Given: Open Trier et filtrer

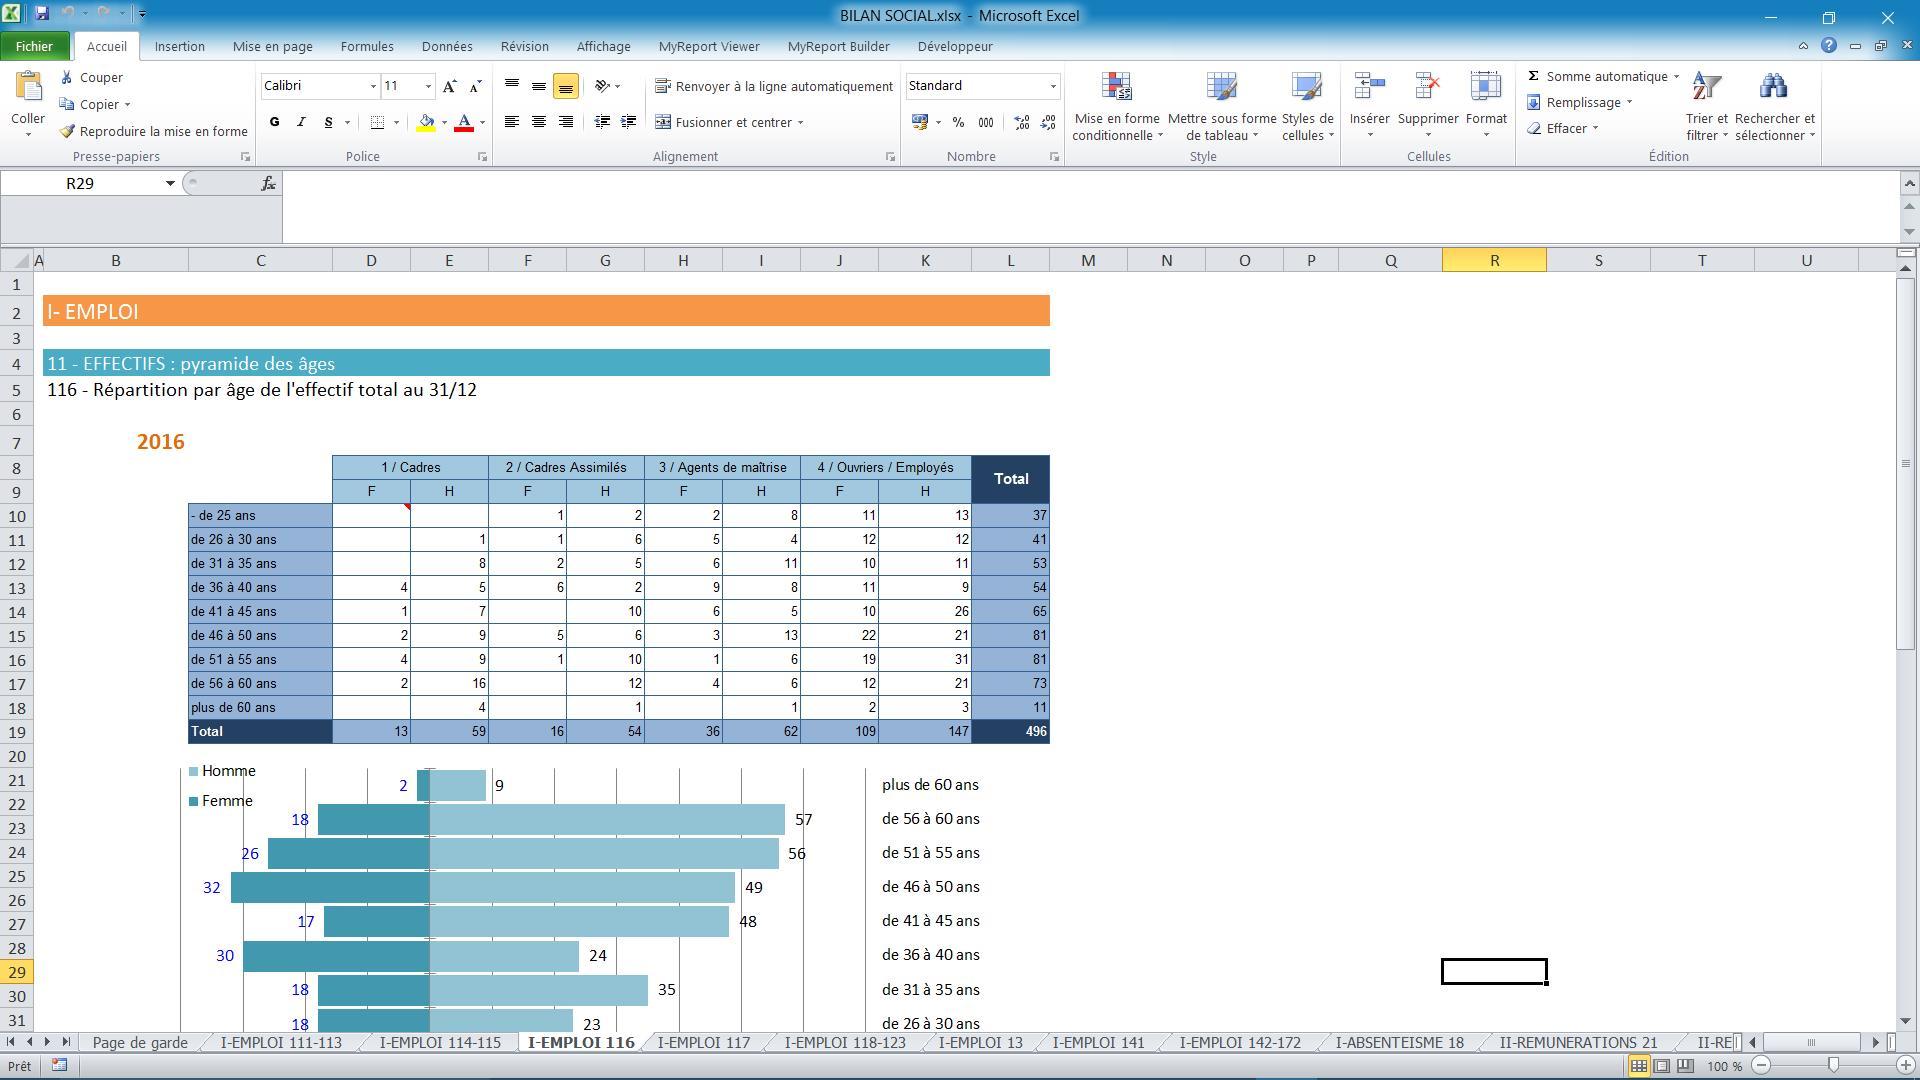Looking at the screenshot, I should (x=1707, y=106).
